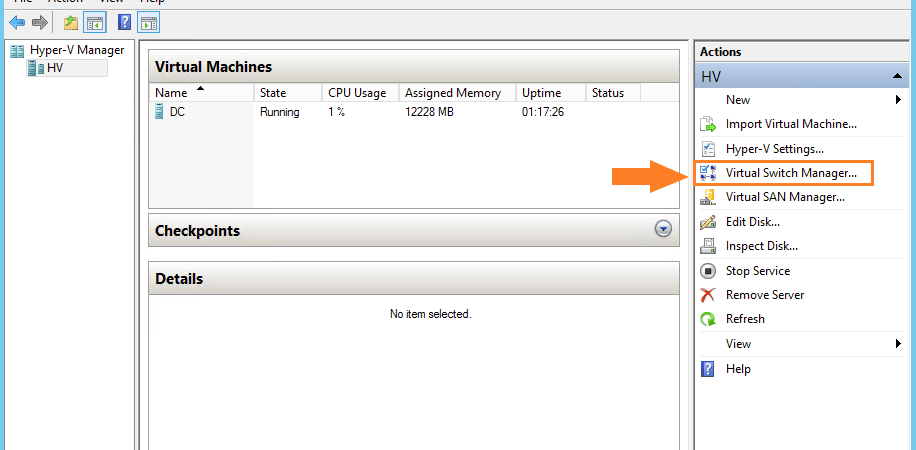Screen dimensions: 916x450
Task: Stop the Hyper-V service
Action: pos(758,271)
